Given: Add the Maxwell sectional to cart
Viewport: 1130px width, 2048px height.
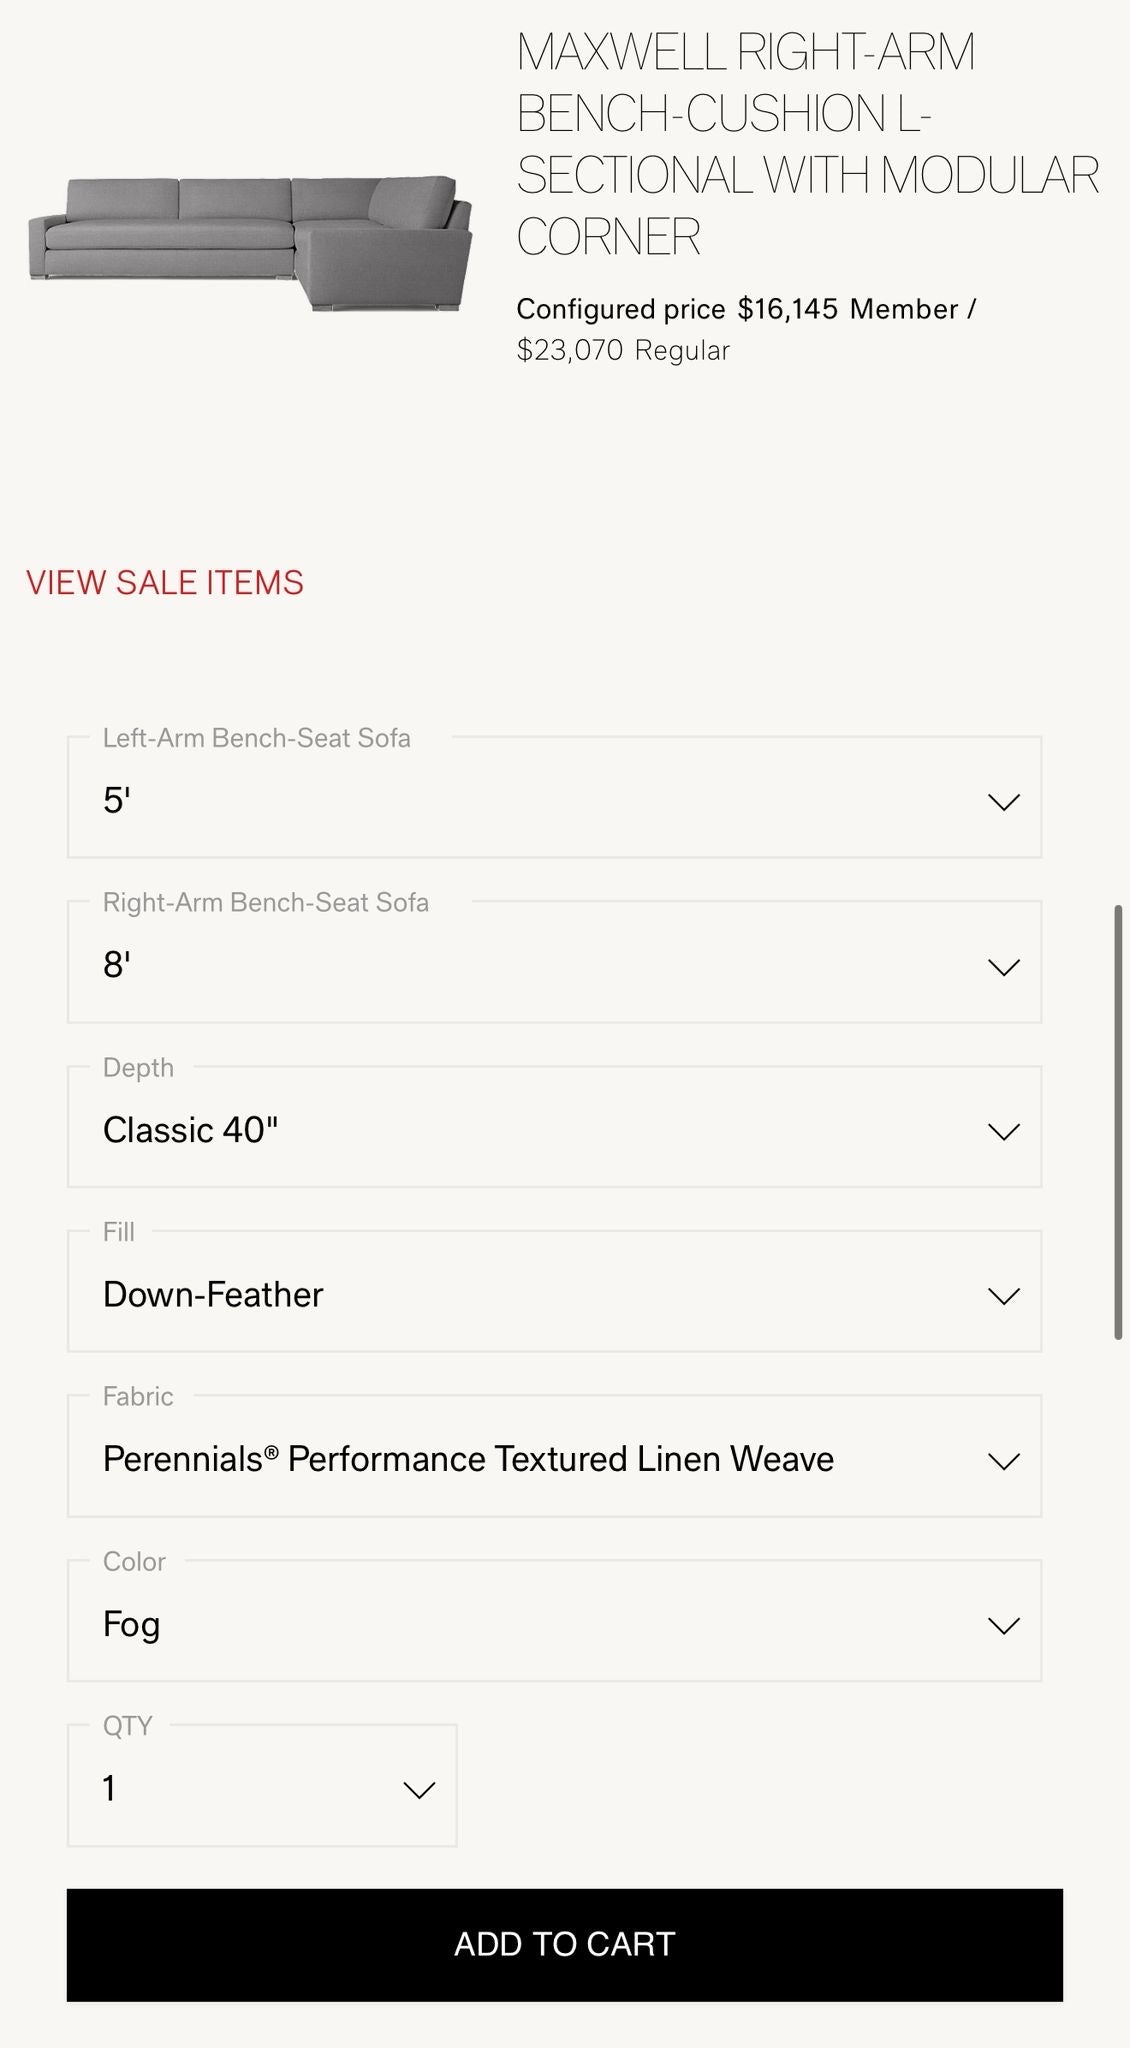Looking at the screenshot, I should click(x=564, y=1944).
